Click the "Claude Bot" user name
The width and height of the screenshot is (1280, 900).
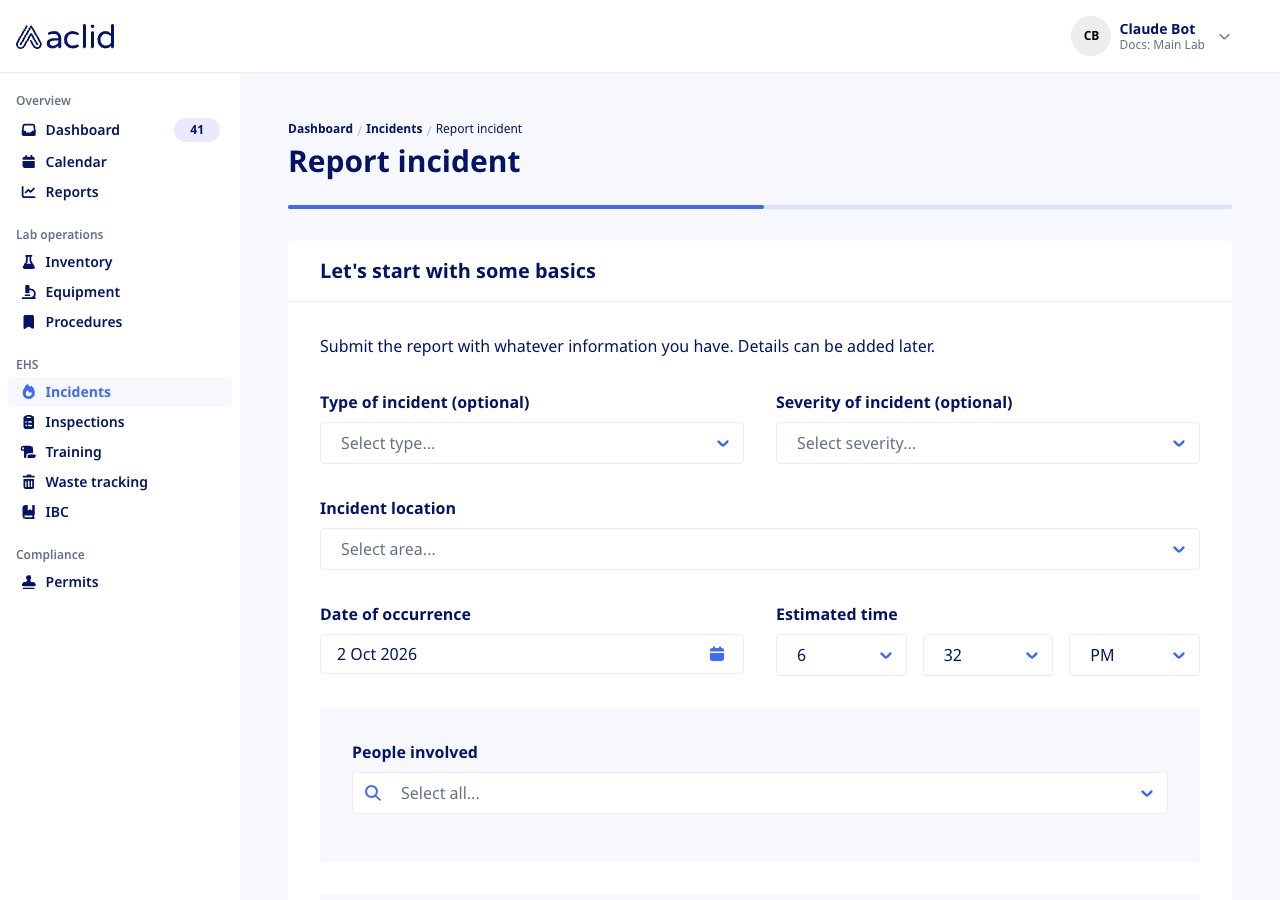point(1157,29)
